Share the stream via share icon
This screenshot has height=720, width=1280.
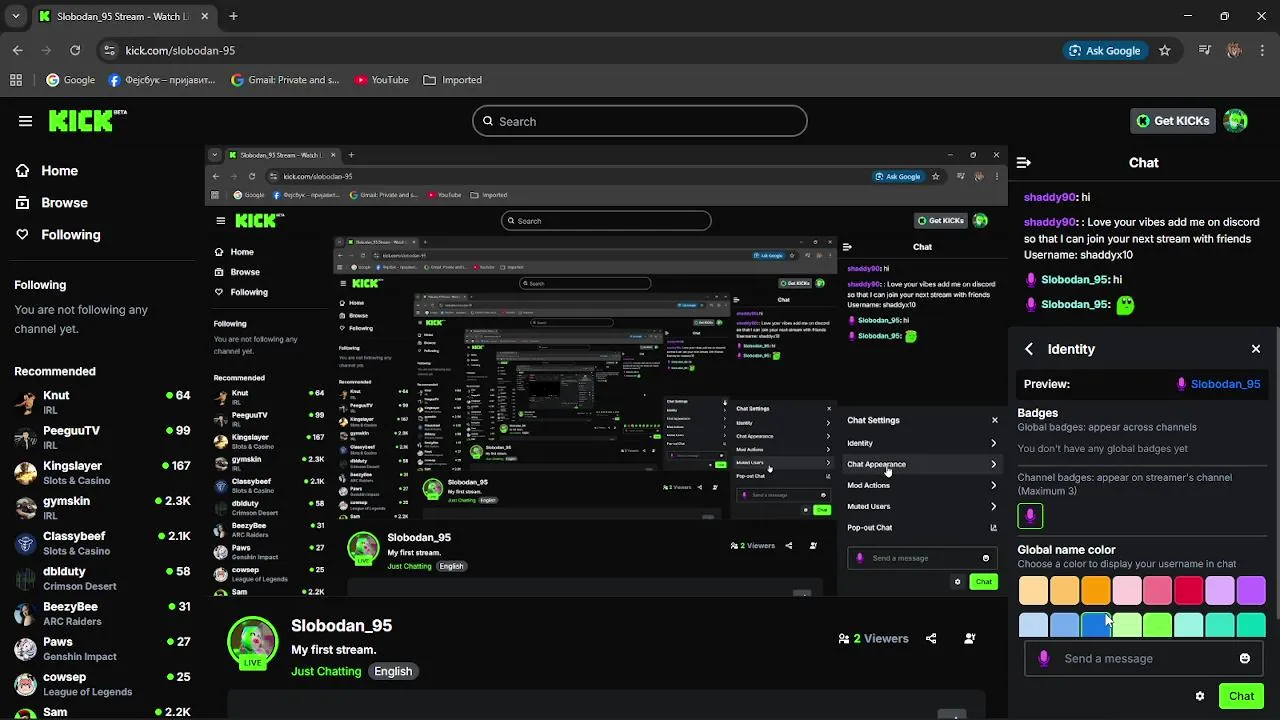(x=931, y=639)
